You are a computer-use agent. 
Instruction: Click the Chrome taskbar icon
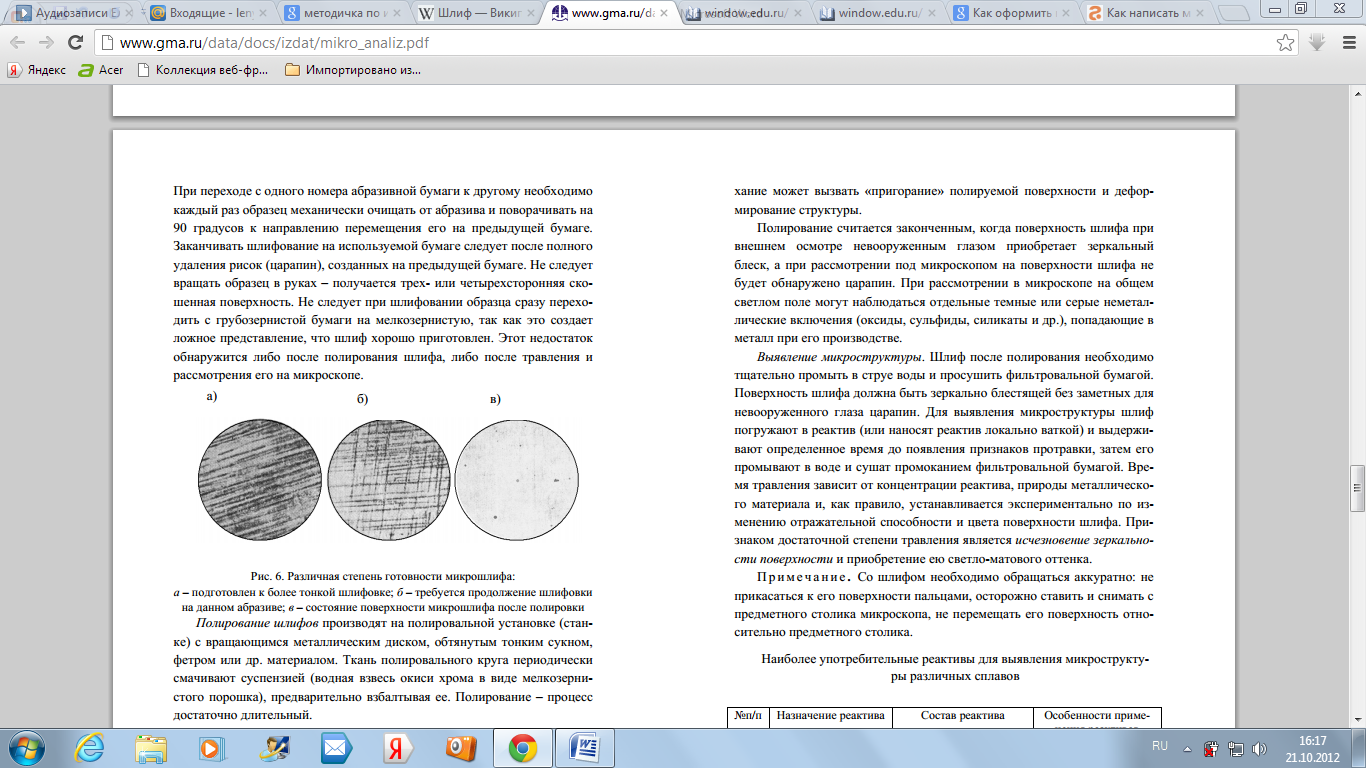522,747
